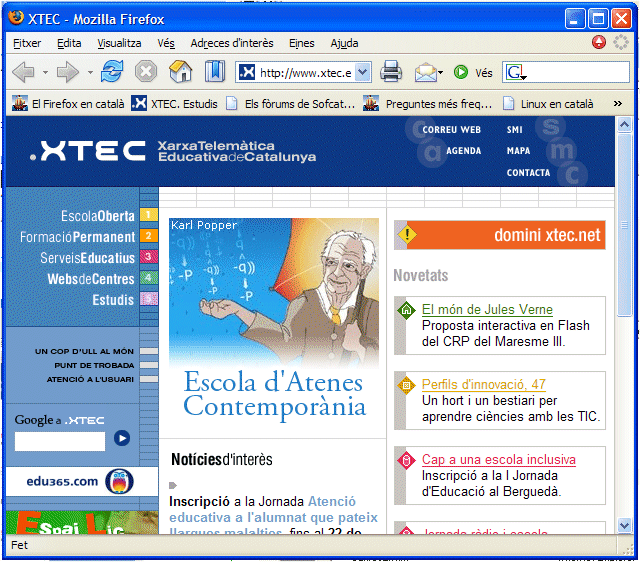Go to the Home page icon
640x562 pixels.
180,71
